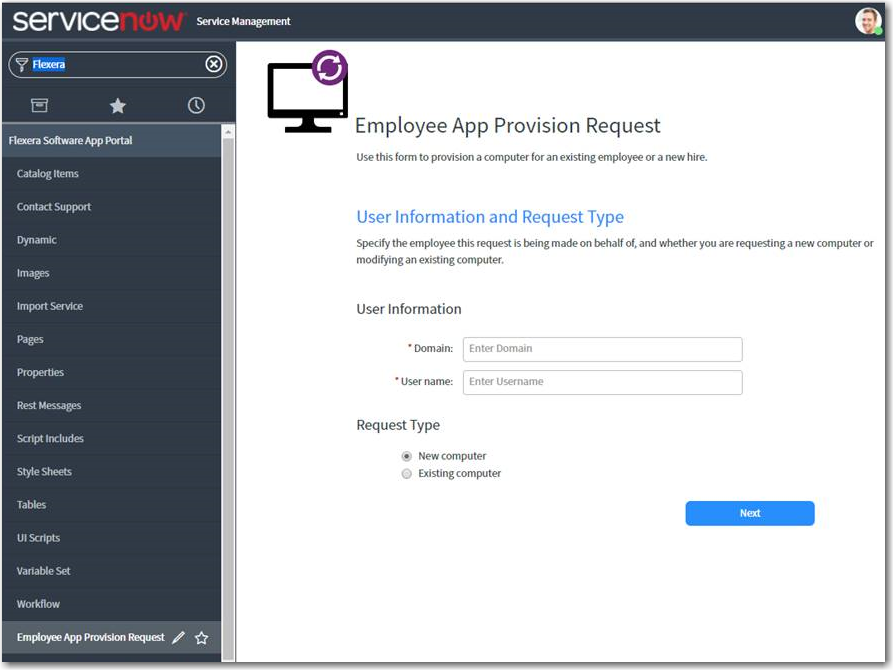View recent history with clock icon
The image size is (893, 670).
(x=197, y=104)
